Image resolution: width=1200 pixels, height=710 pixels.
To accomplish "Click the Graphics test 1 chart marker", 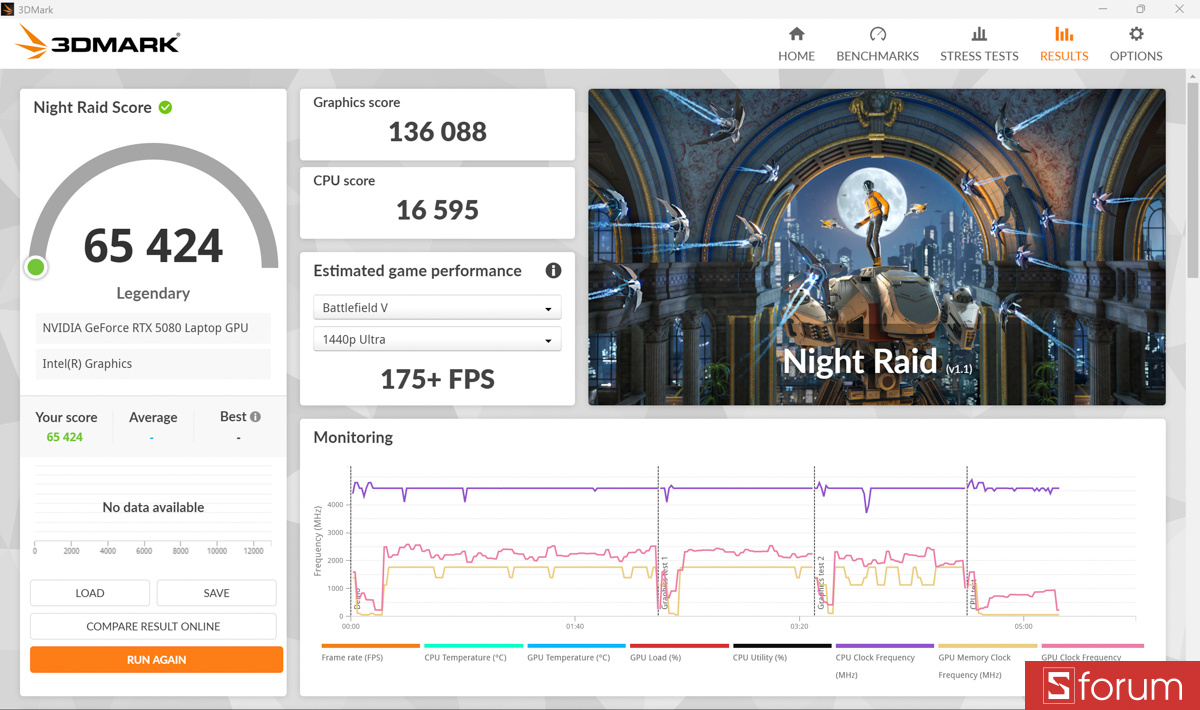I will 664,583.
